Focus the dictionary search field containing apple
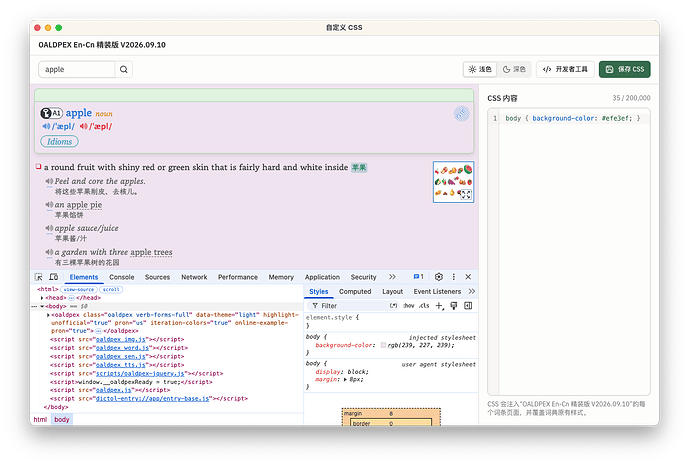Viewport: 689px width, 465px height. [77, 69]
